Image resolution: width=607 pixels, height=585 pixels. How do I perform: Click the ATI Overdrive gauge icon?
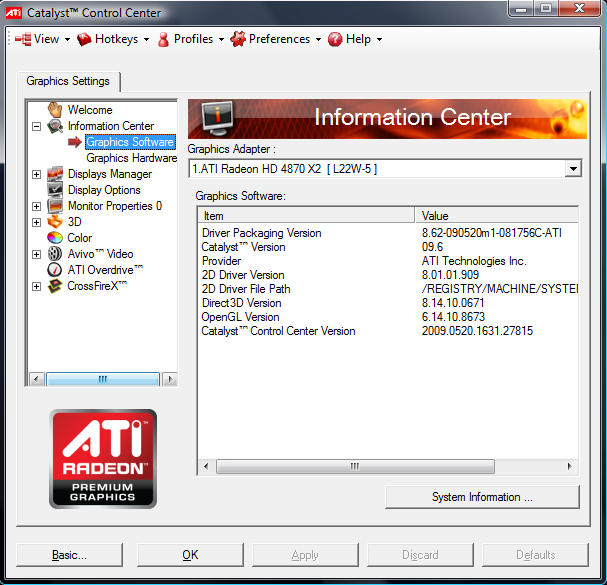(x=55, y=270)
